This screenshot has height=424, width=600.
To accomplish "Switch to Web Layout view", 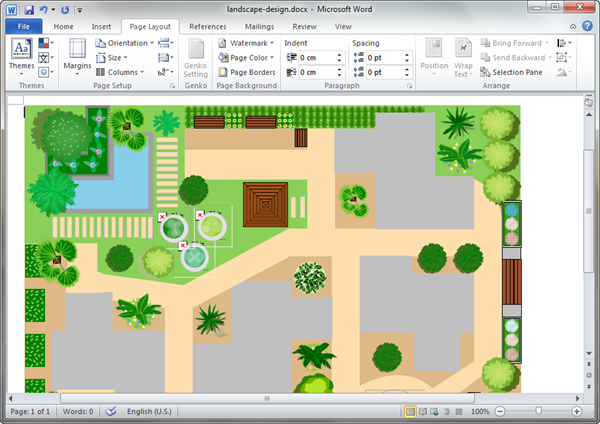I will pyautogui.click(x=434, y=411).
